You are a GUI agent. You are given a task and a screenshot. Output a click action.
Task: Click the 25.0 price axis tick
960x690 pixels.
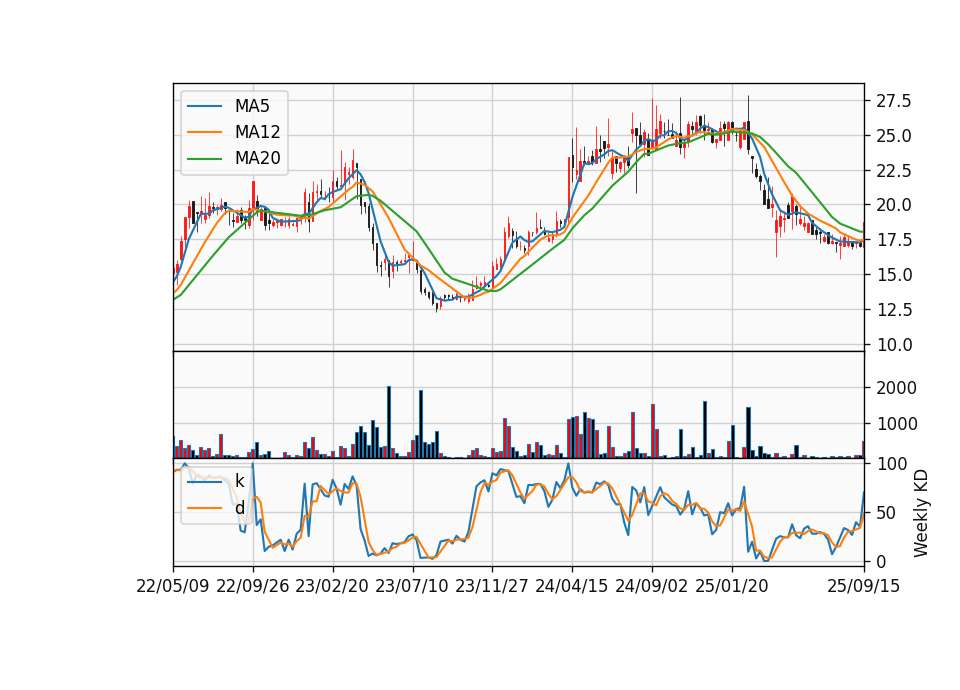coord(894,136)
